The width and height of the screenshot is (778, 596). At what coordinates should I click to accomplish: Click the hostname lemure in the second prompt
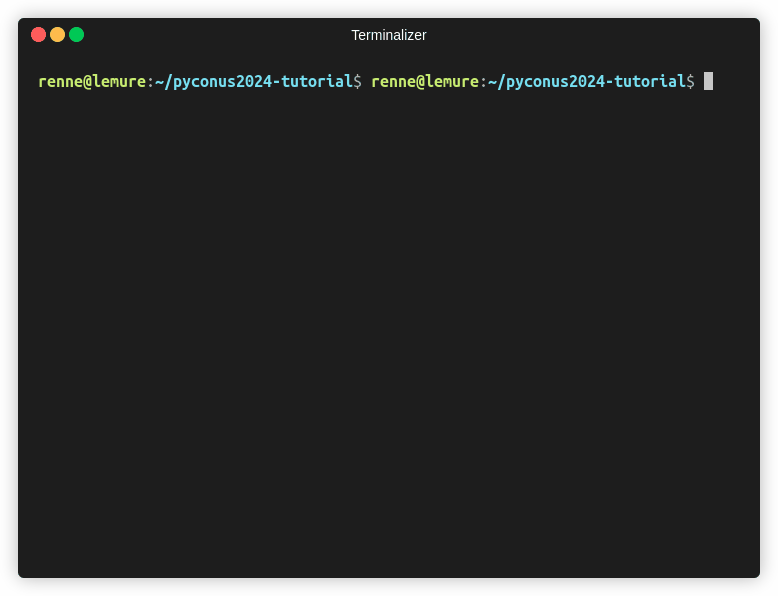(453, 81)
